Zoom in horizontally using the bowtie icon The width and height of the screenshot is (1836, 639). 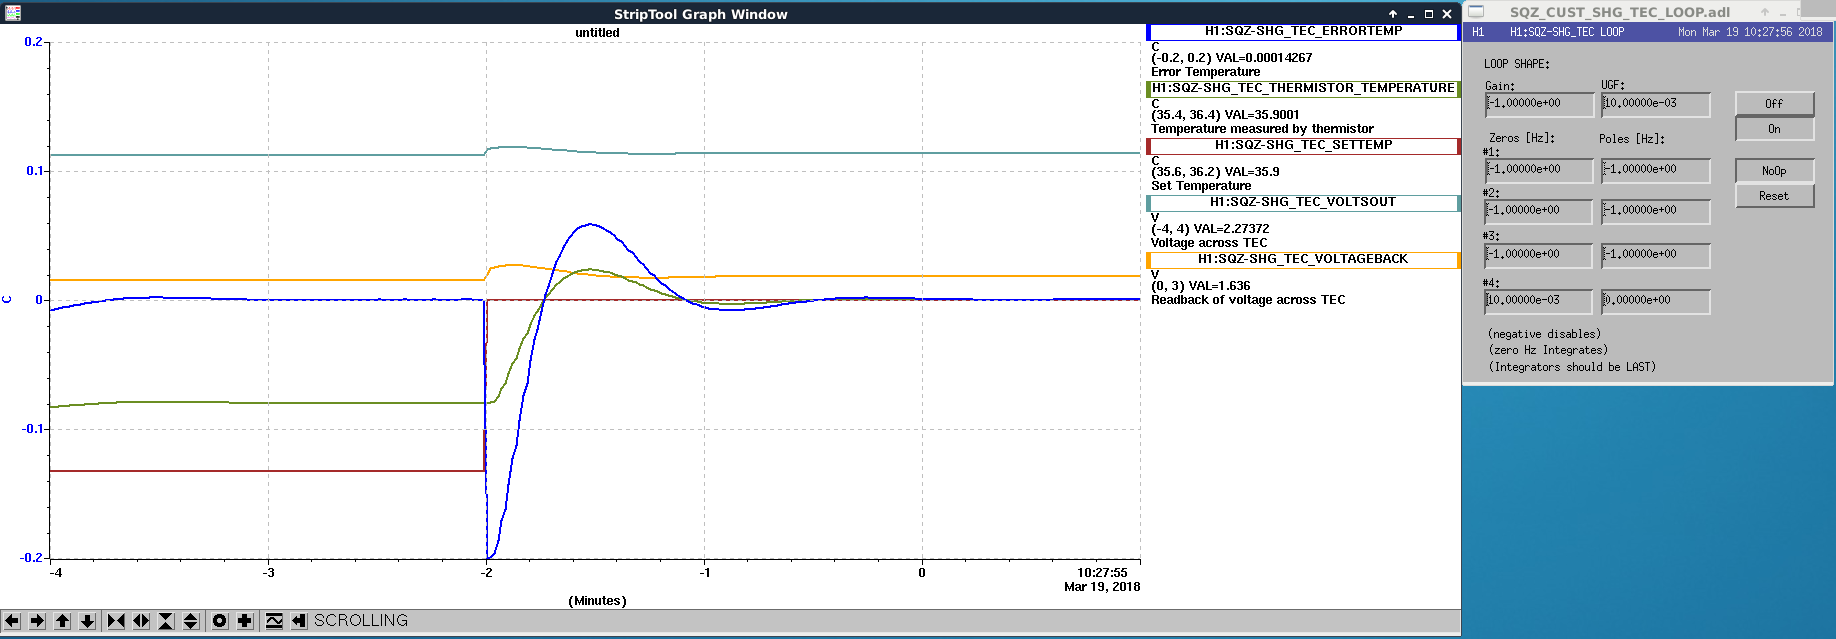click(116, 621)
